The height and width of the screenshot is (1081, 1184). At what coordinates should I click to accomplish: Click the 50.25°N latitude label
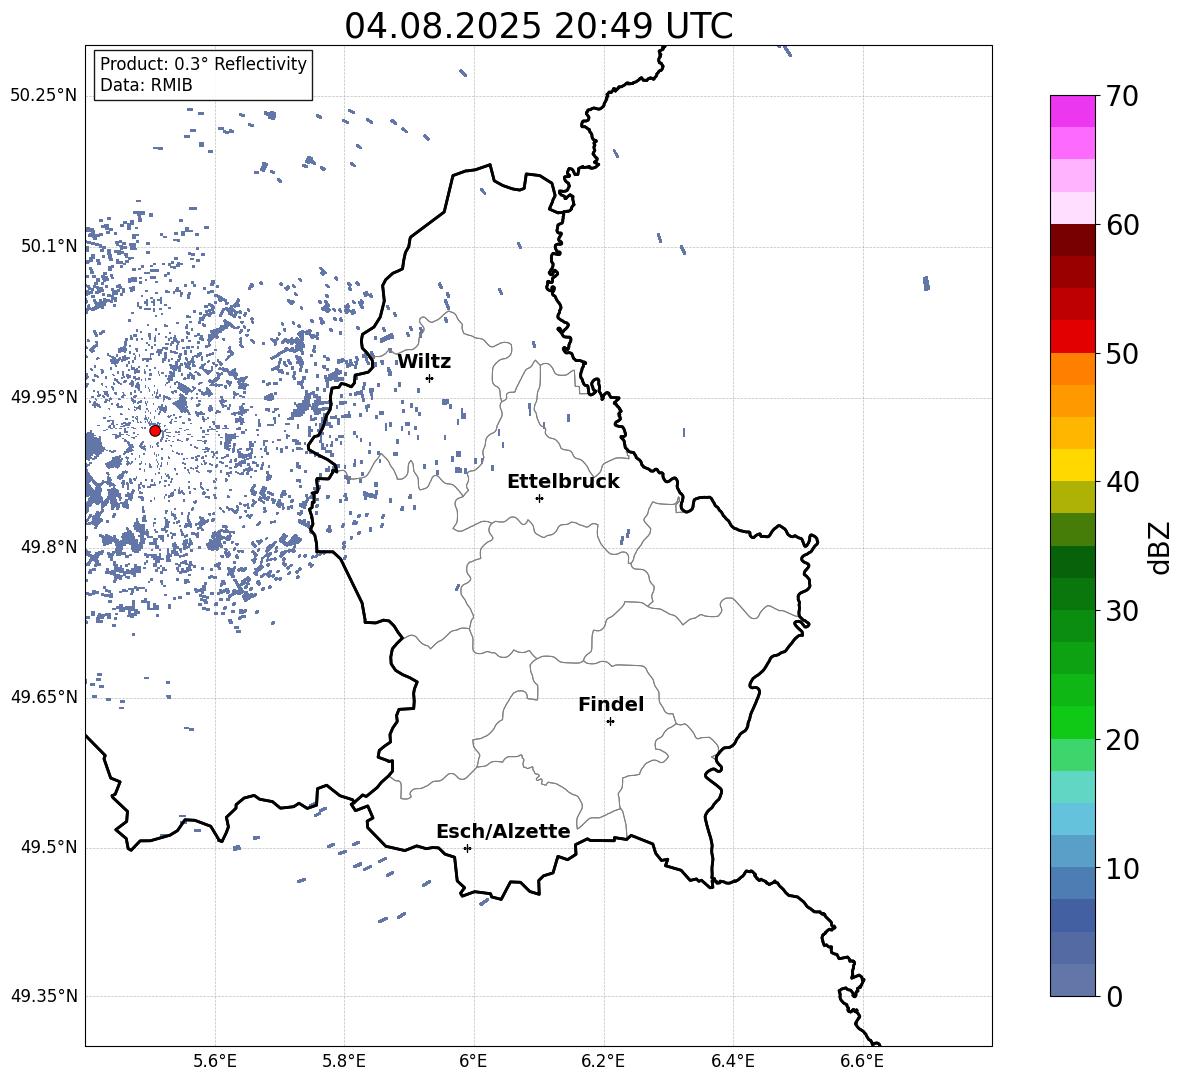[x=44, y=96]
